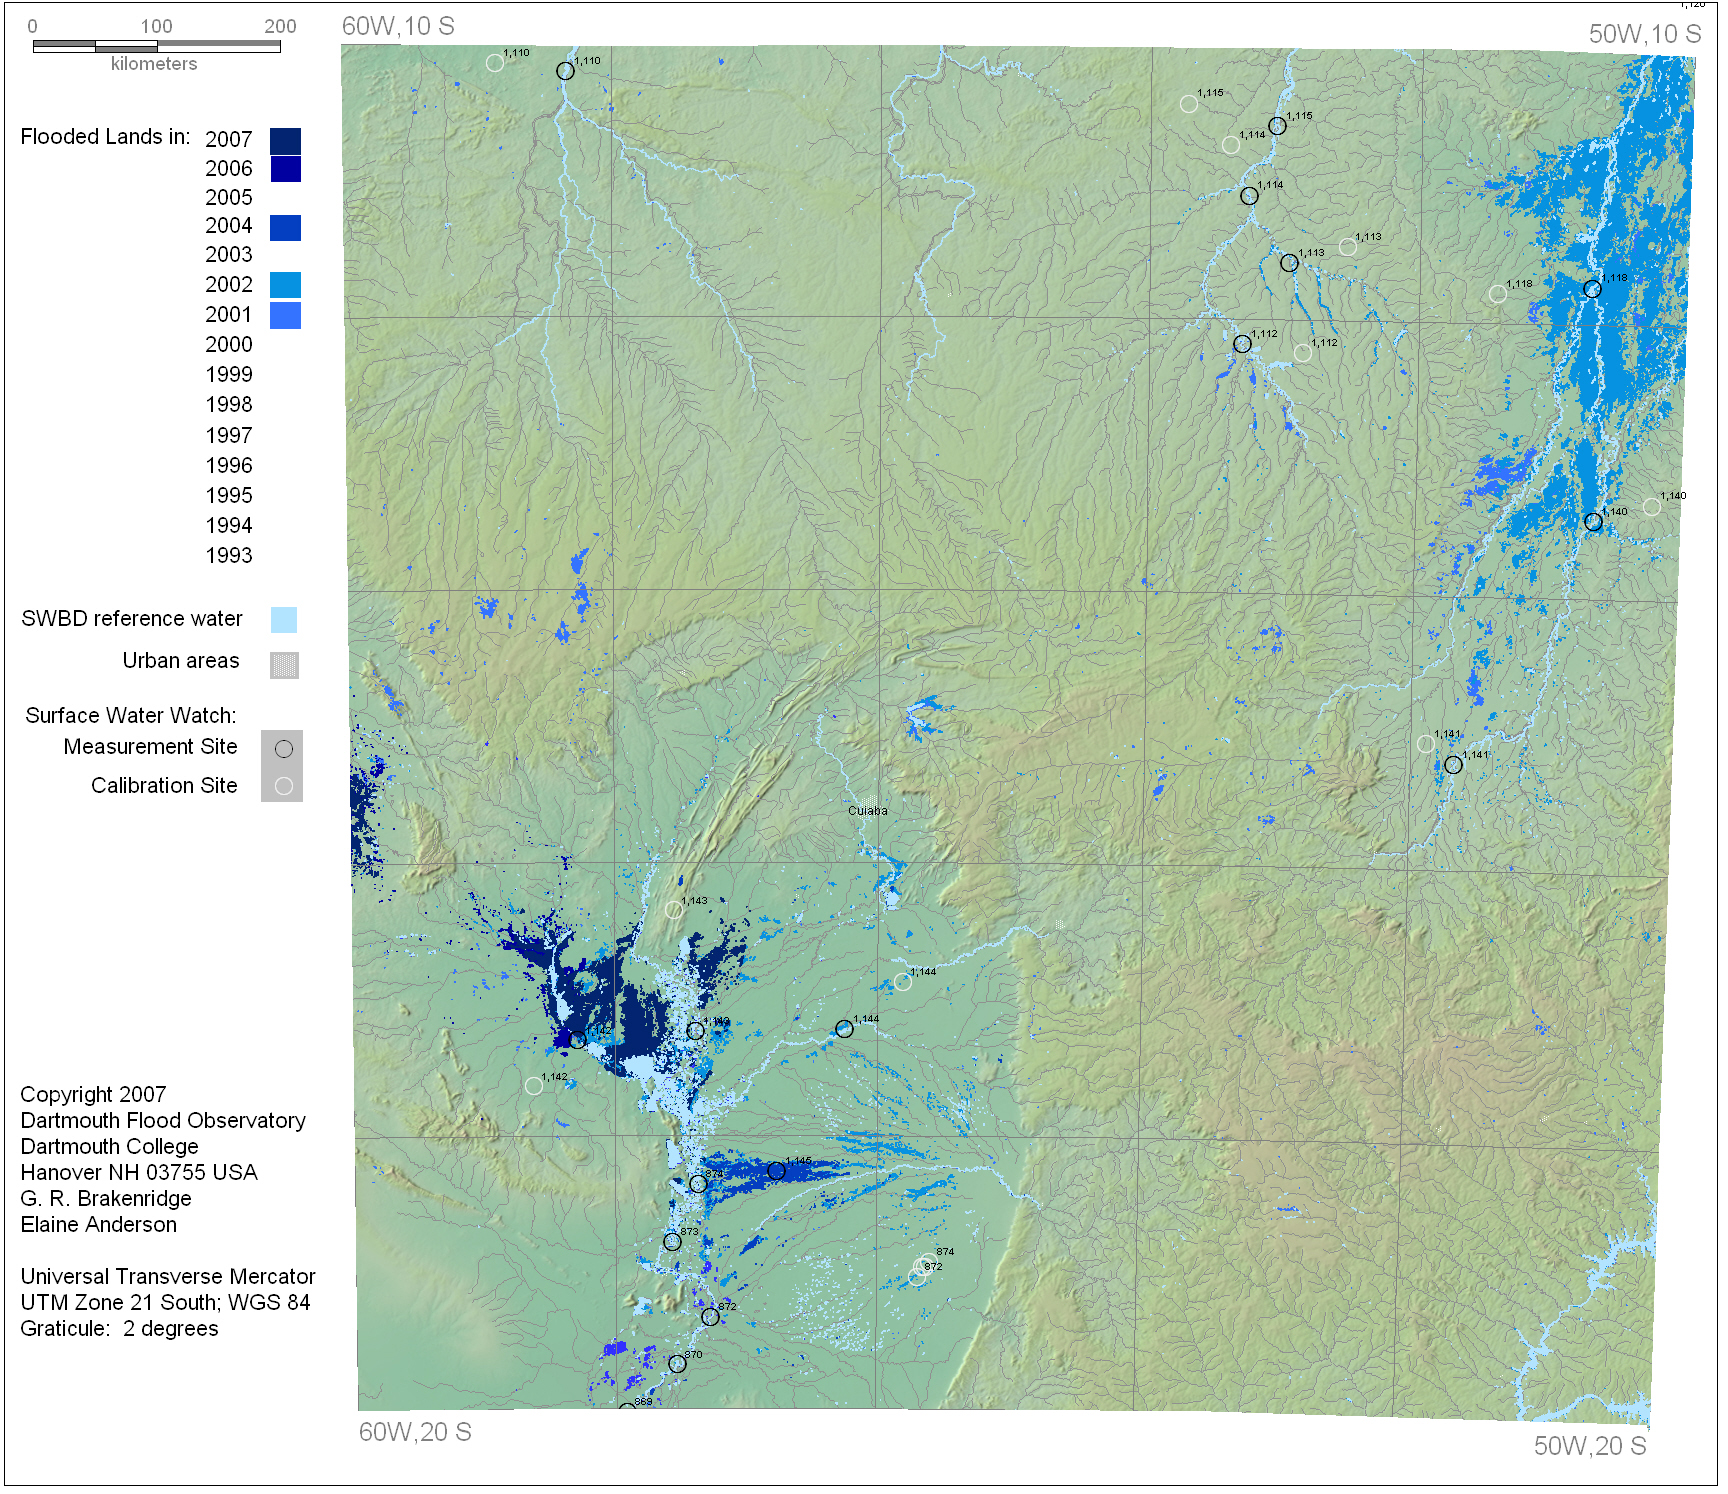Click the Dartmouth Flood Observatory text
This screenshot has width=1728, height=1494.
click(163, 1121)
